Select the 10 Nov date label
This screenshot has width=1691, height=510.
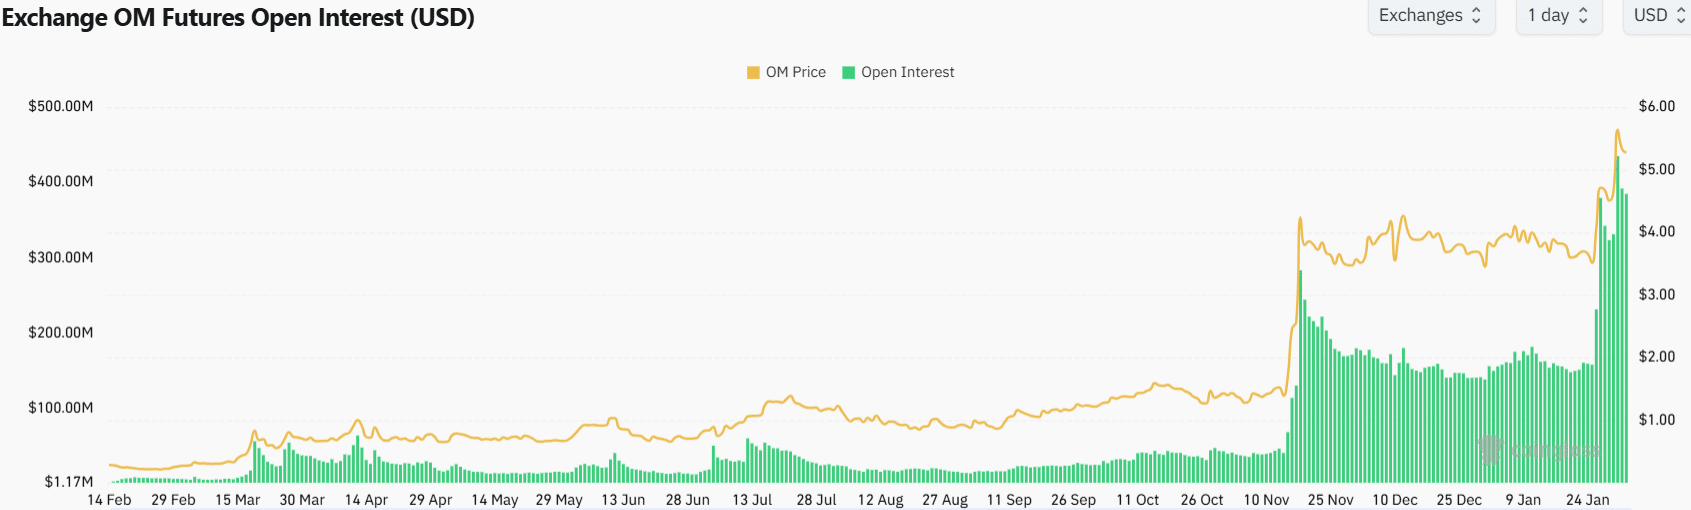point(1266,500)
